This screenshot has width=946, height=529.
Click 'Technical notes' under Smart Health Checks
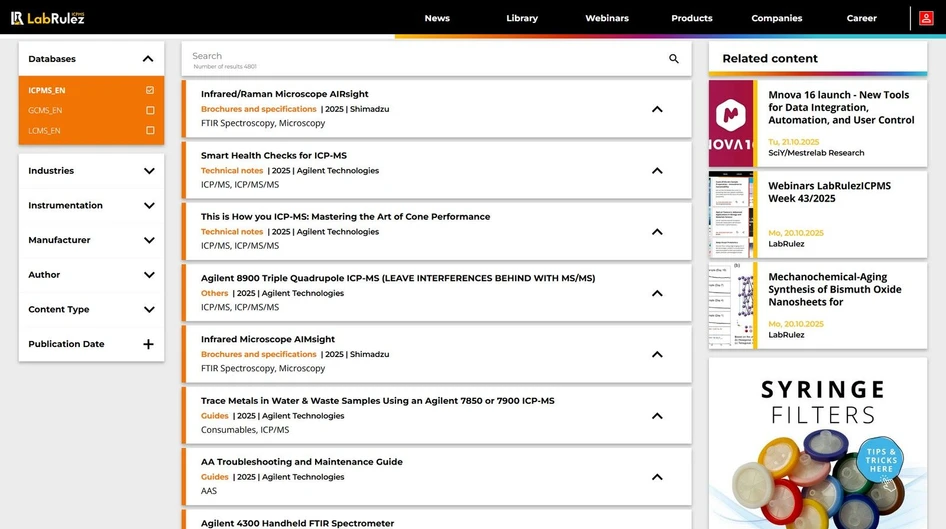pos(232,171)
